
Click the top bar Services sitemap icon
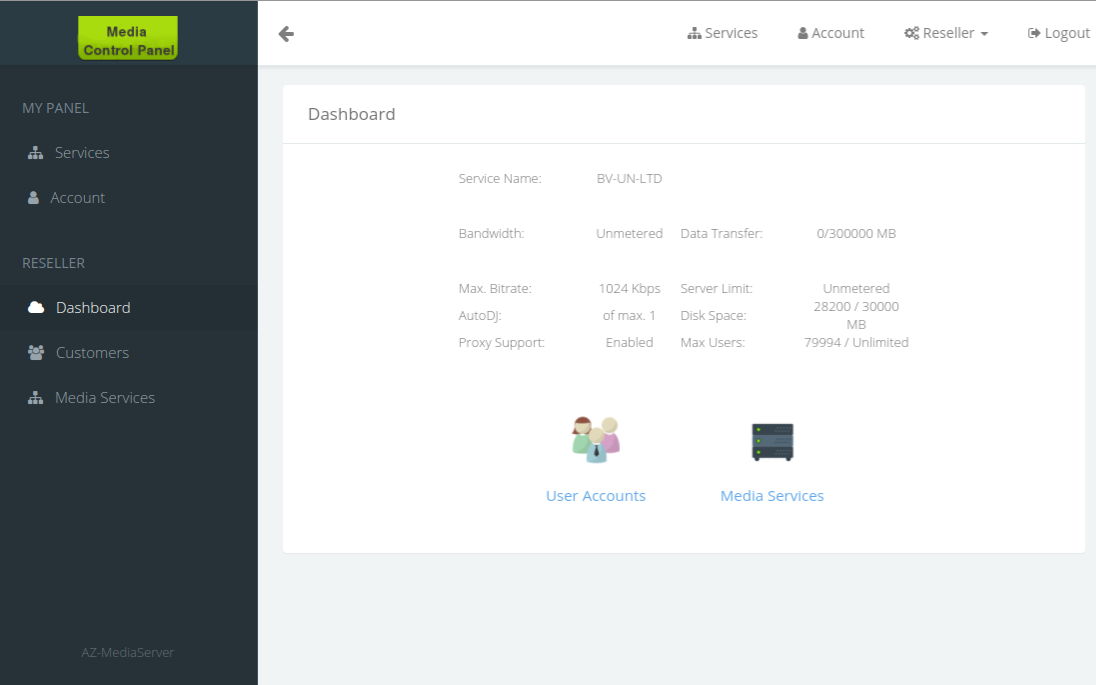694,34
